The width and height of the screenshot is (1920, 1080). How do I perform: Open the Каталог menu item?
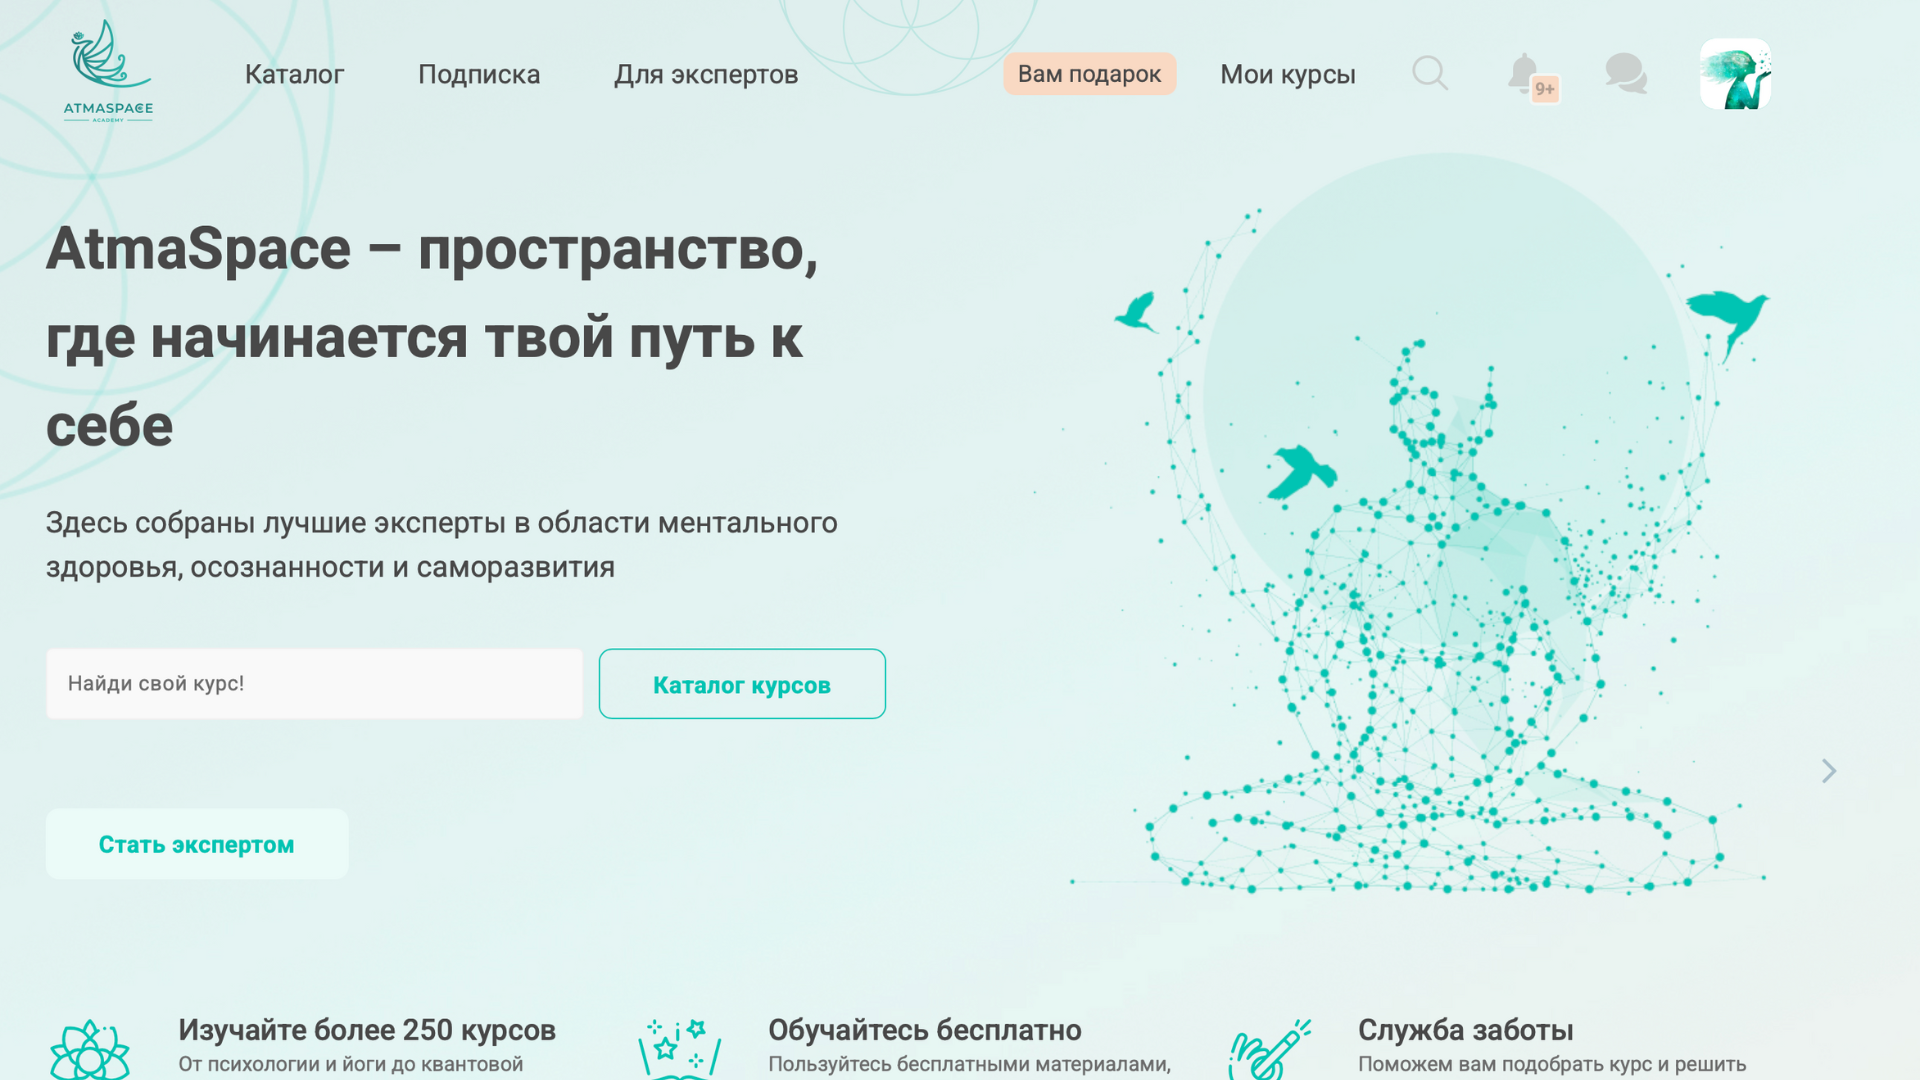pyautogui.click(x=294, y=74)
